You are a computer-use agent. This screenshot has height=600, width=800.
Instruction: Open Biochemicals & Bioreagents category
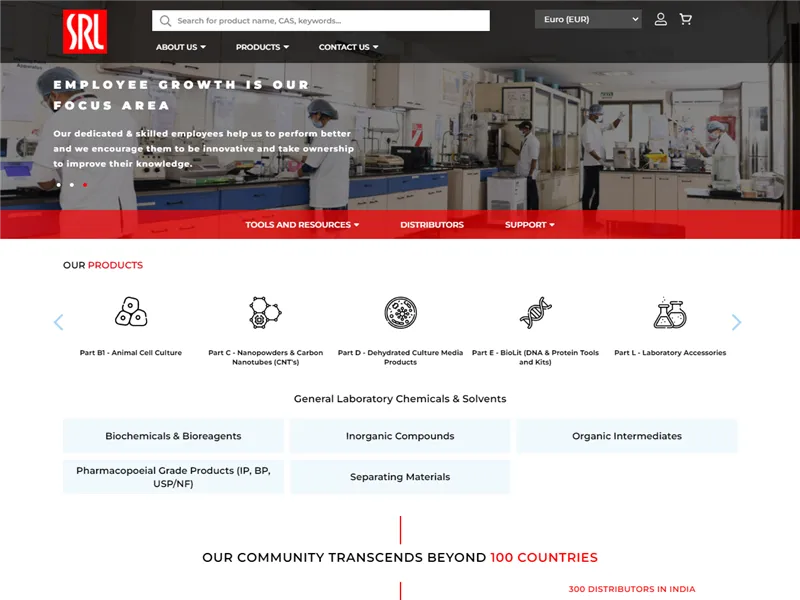[x=173, y=435]
